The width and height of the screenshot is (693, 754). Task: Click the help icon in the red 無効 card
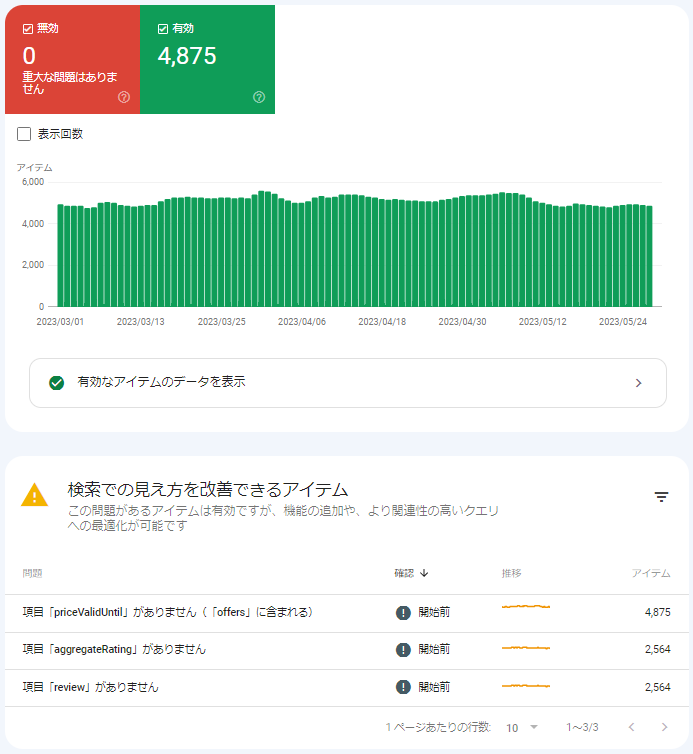click(x=124, y=97)
